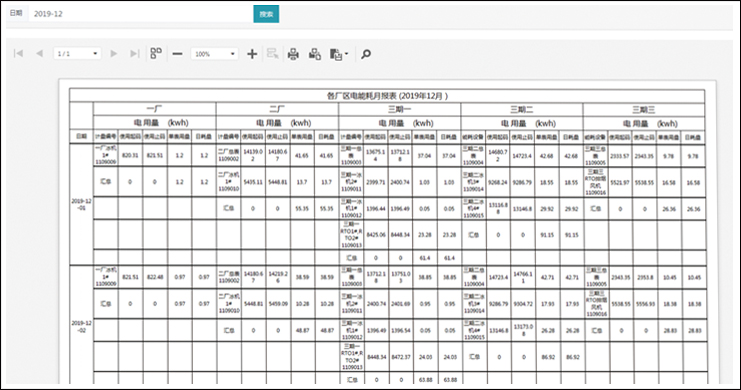Print the report with printer icon
The image size is (741, 390).
293,54
